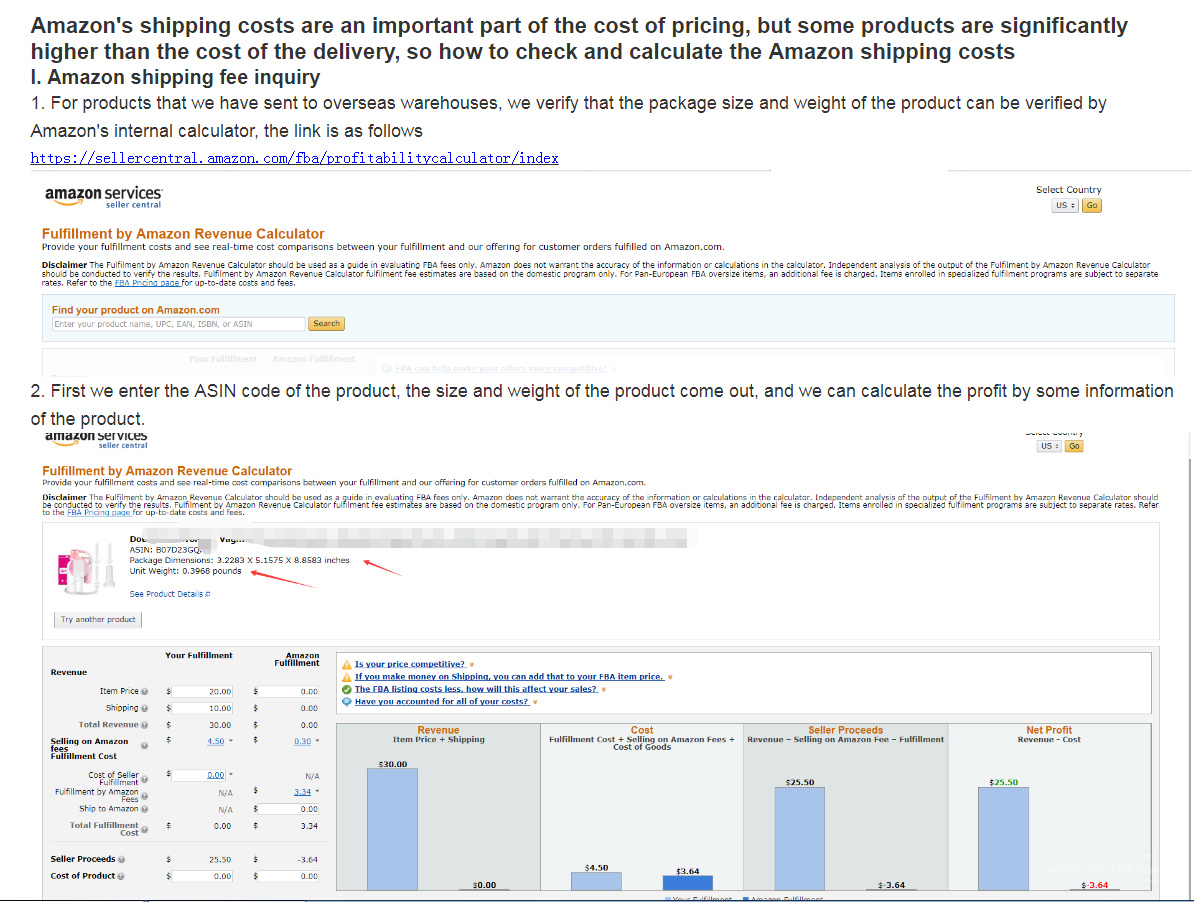Click the 0.30 Amazon Fulfillment selling fee link
1194x902 pixels.
click(x=302, y=741)
